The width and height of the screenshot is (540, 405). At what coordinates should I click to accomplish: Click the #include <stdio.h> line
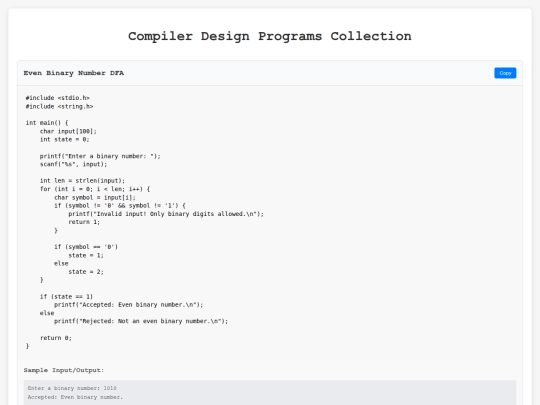pos(58,98)
